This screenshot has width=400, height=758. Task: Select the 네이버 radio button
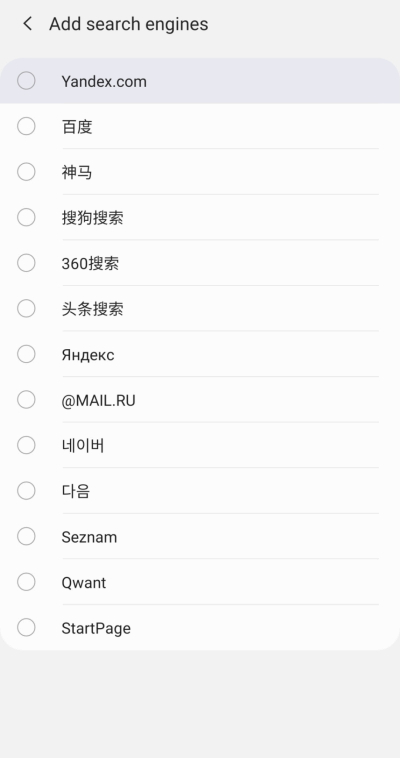[x=26, y=445]
